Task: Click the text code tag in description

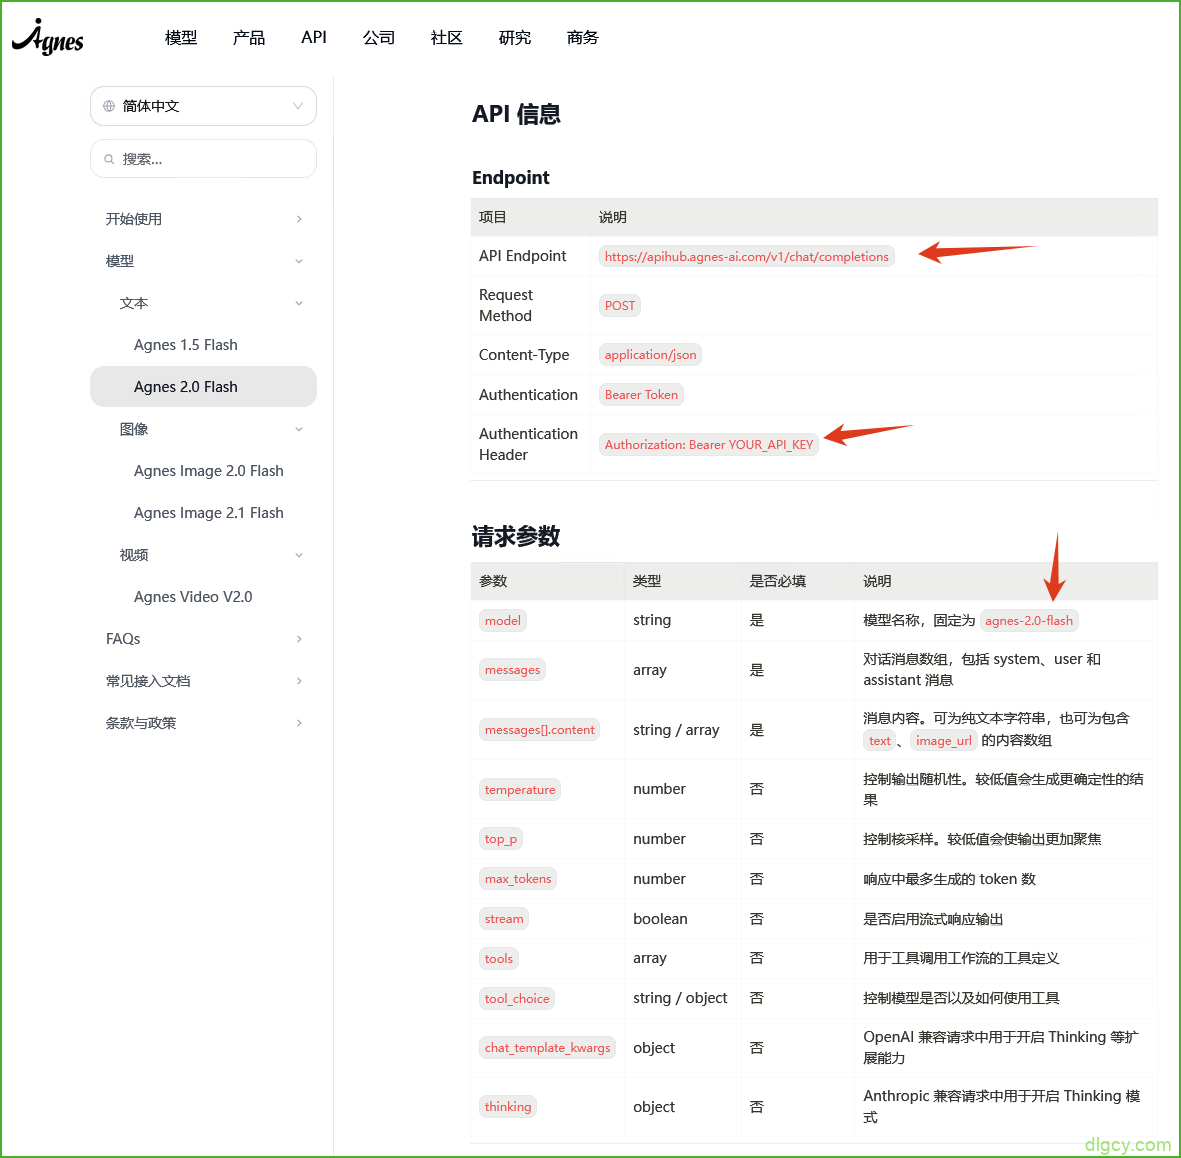Action: point(880,741)
